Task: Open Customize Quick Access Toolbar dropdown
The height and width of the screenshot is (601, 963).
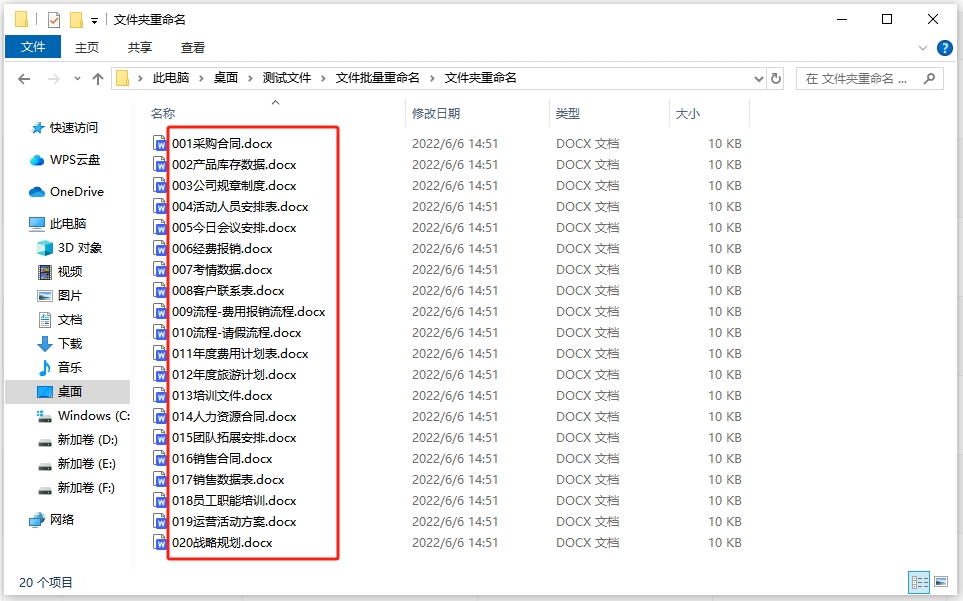Action: [x=94, y=21]
